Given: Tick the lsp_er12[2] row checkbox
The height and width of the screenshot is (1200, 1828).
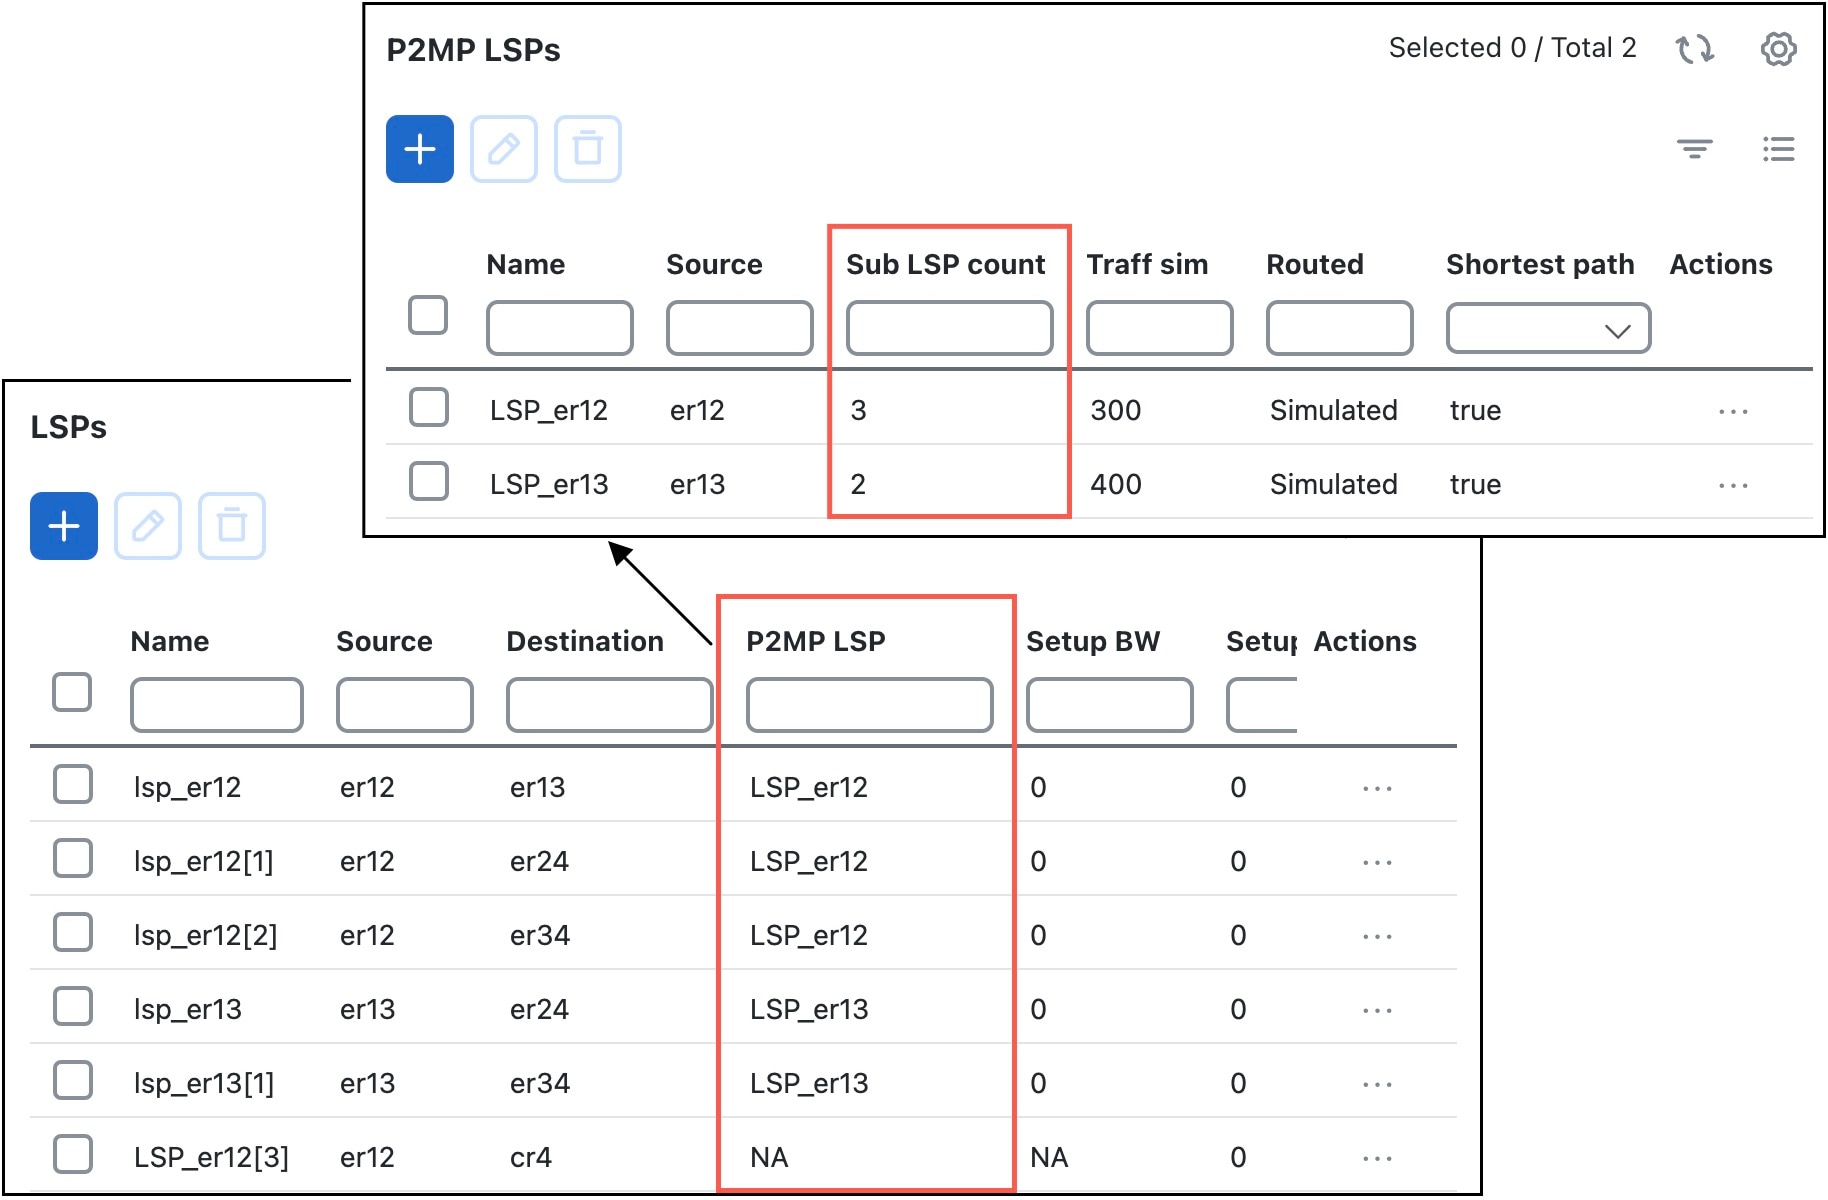Looking at the screenshot, I should click(73, 933).
